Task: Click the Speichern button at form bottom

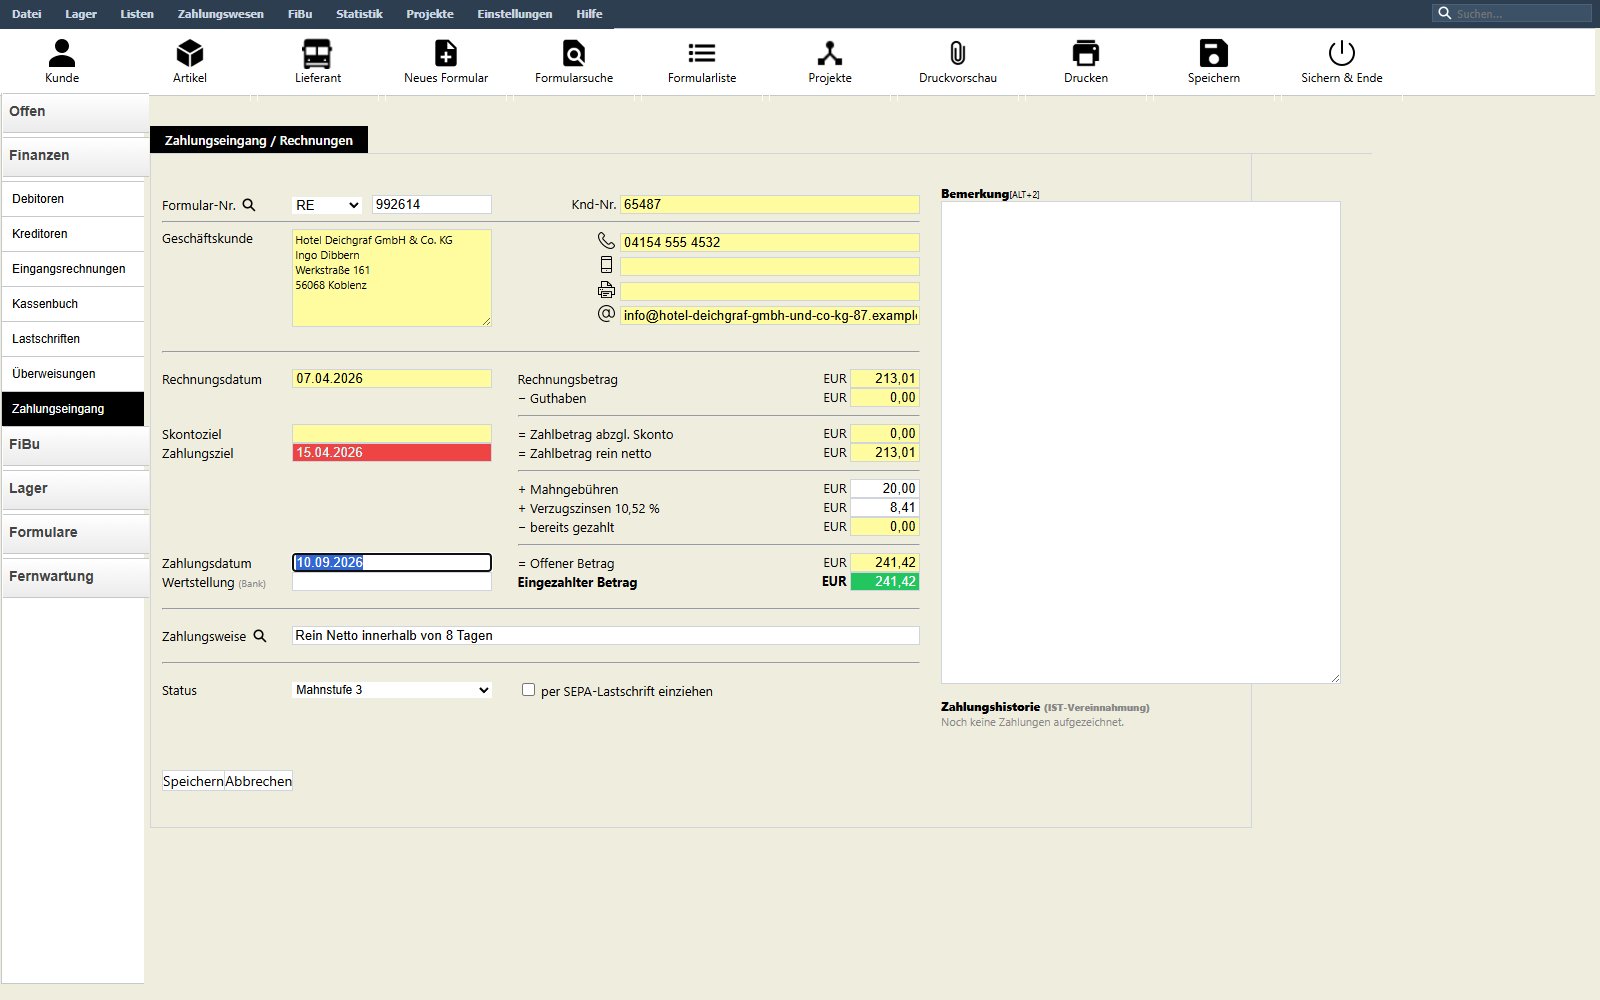Action: [x=193, y=781]
